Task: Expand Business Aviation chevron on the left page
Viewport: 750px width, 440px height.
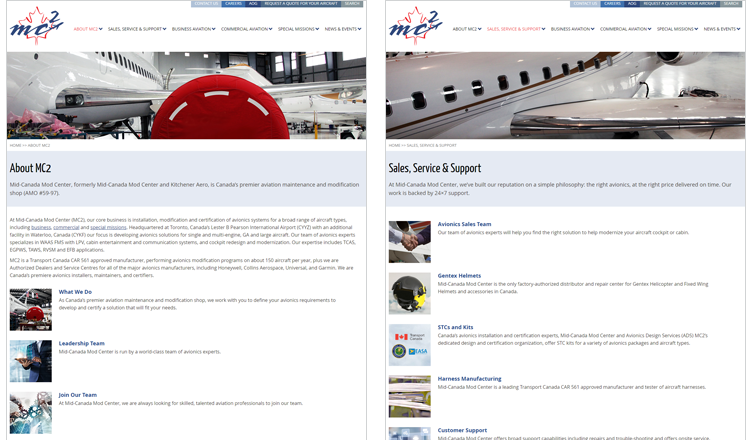Action: click(x=213, y=29)
